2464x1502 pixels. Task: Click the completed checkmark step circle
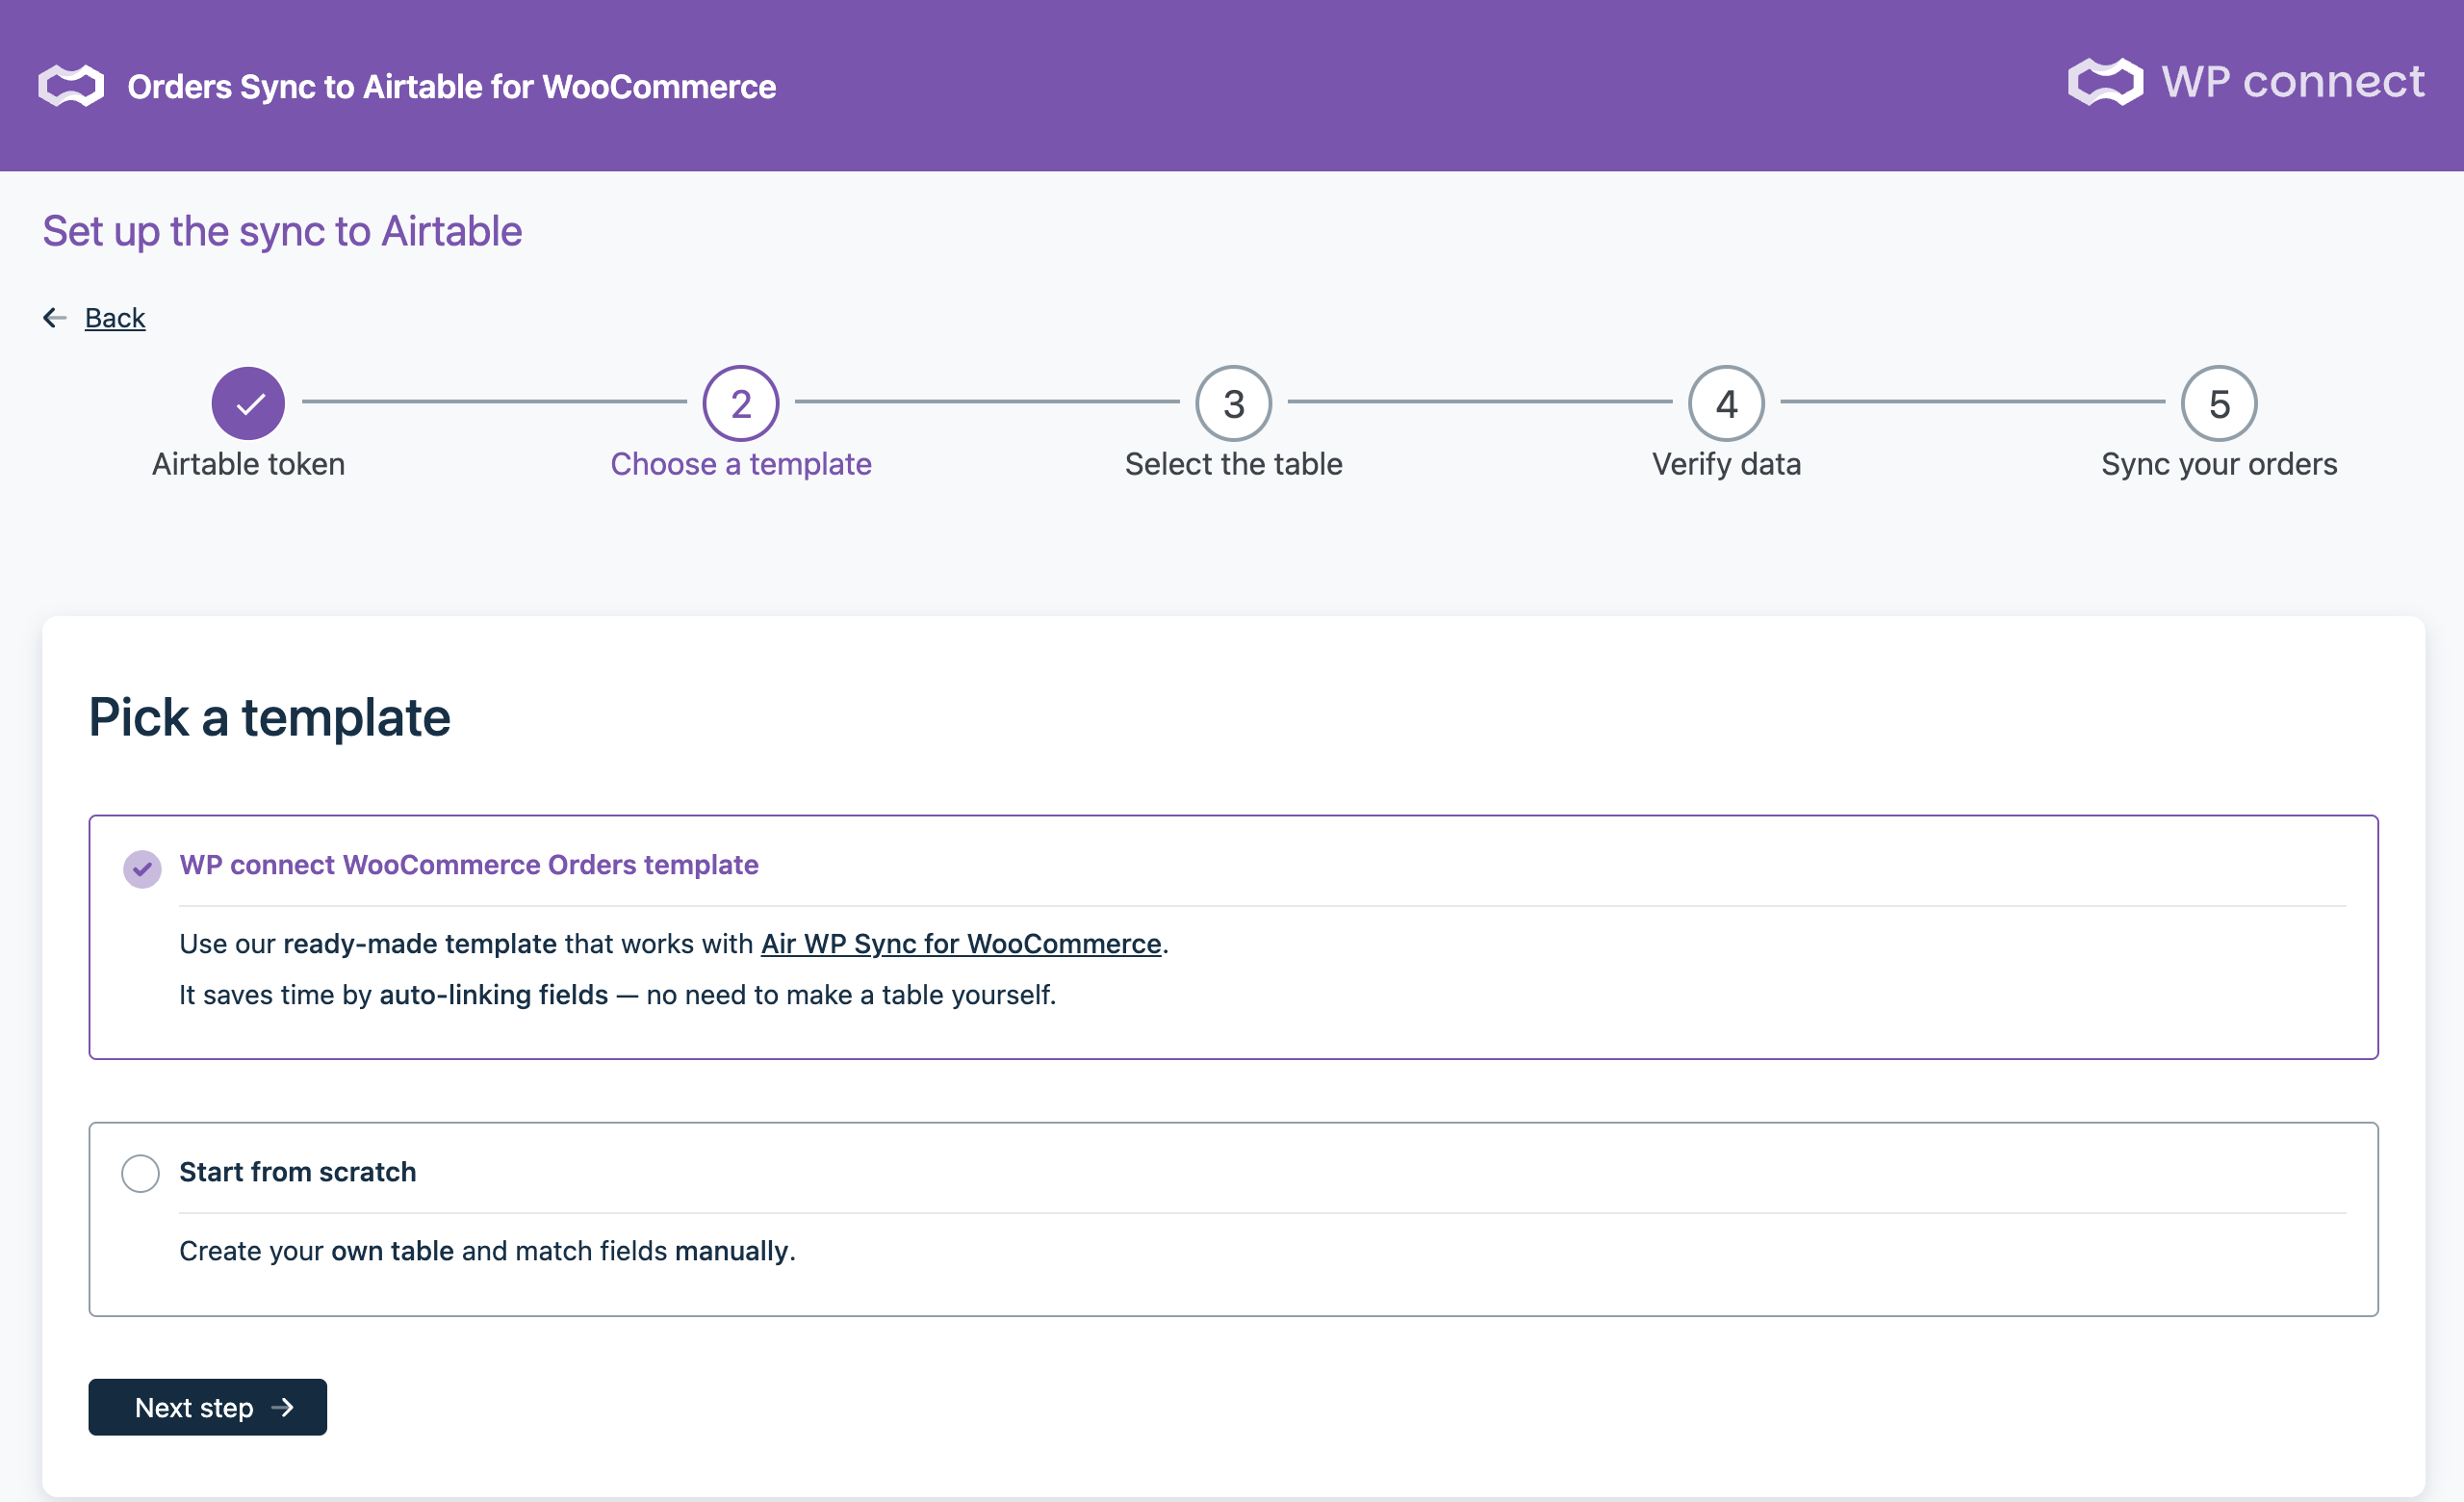click(248, 403)
